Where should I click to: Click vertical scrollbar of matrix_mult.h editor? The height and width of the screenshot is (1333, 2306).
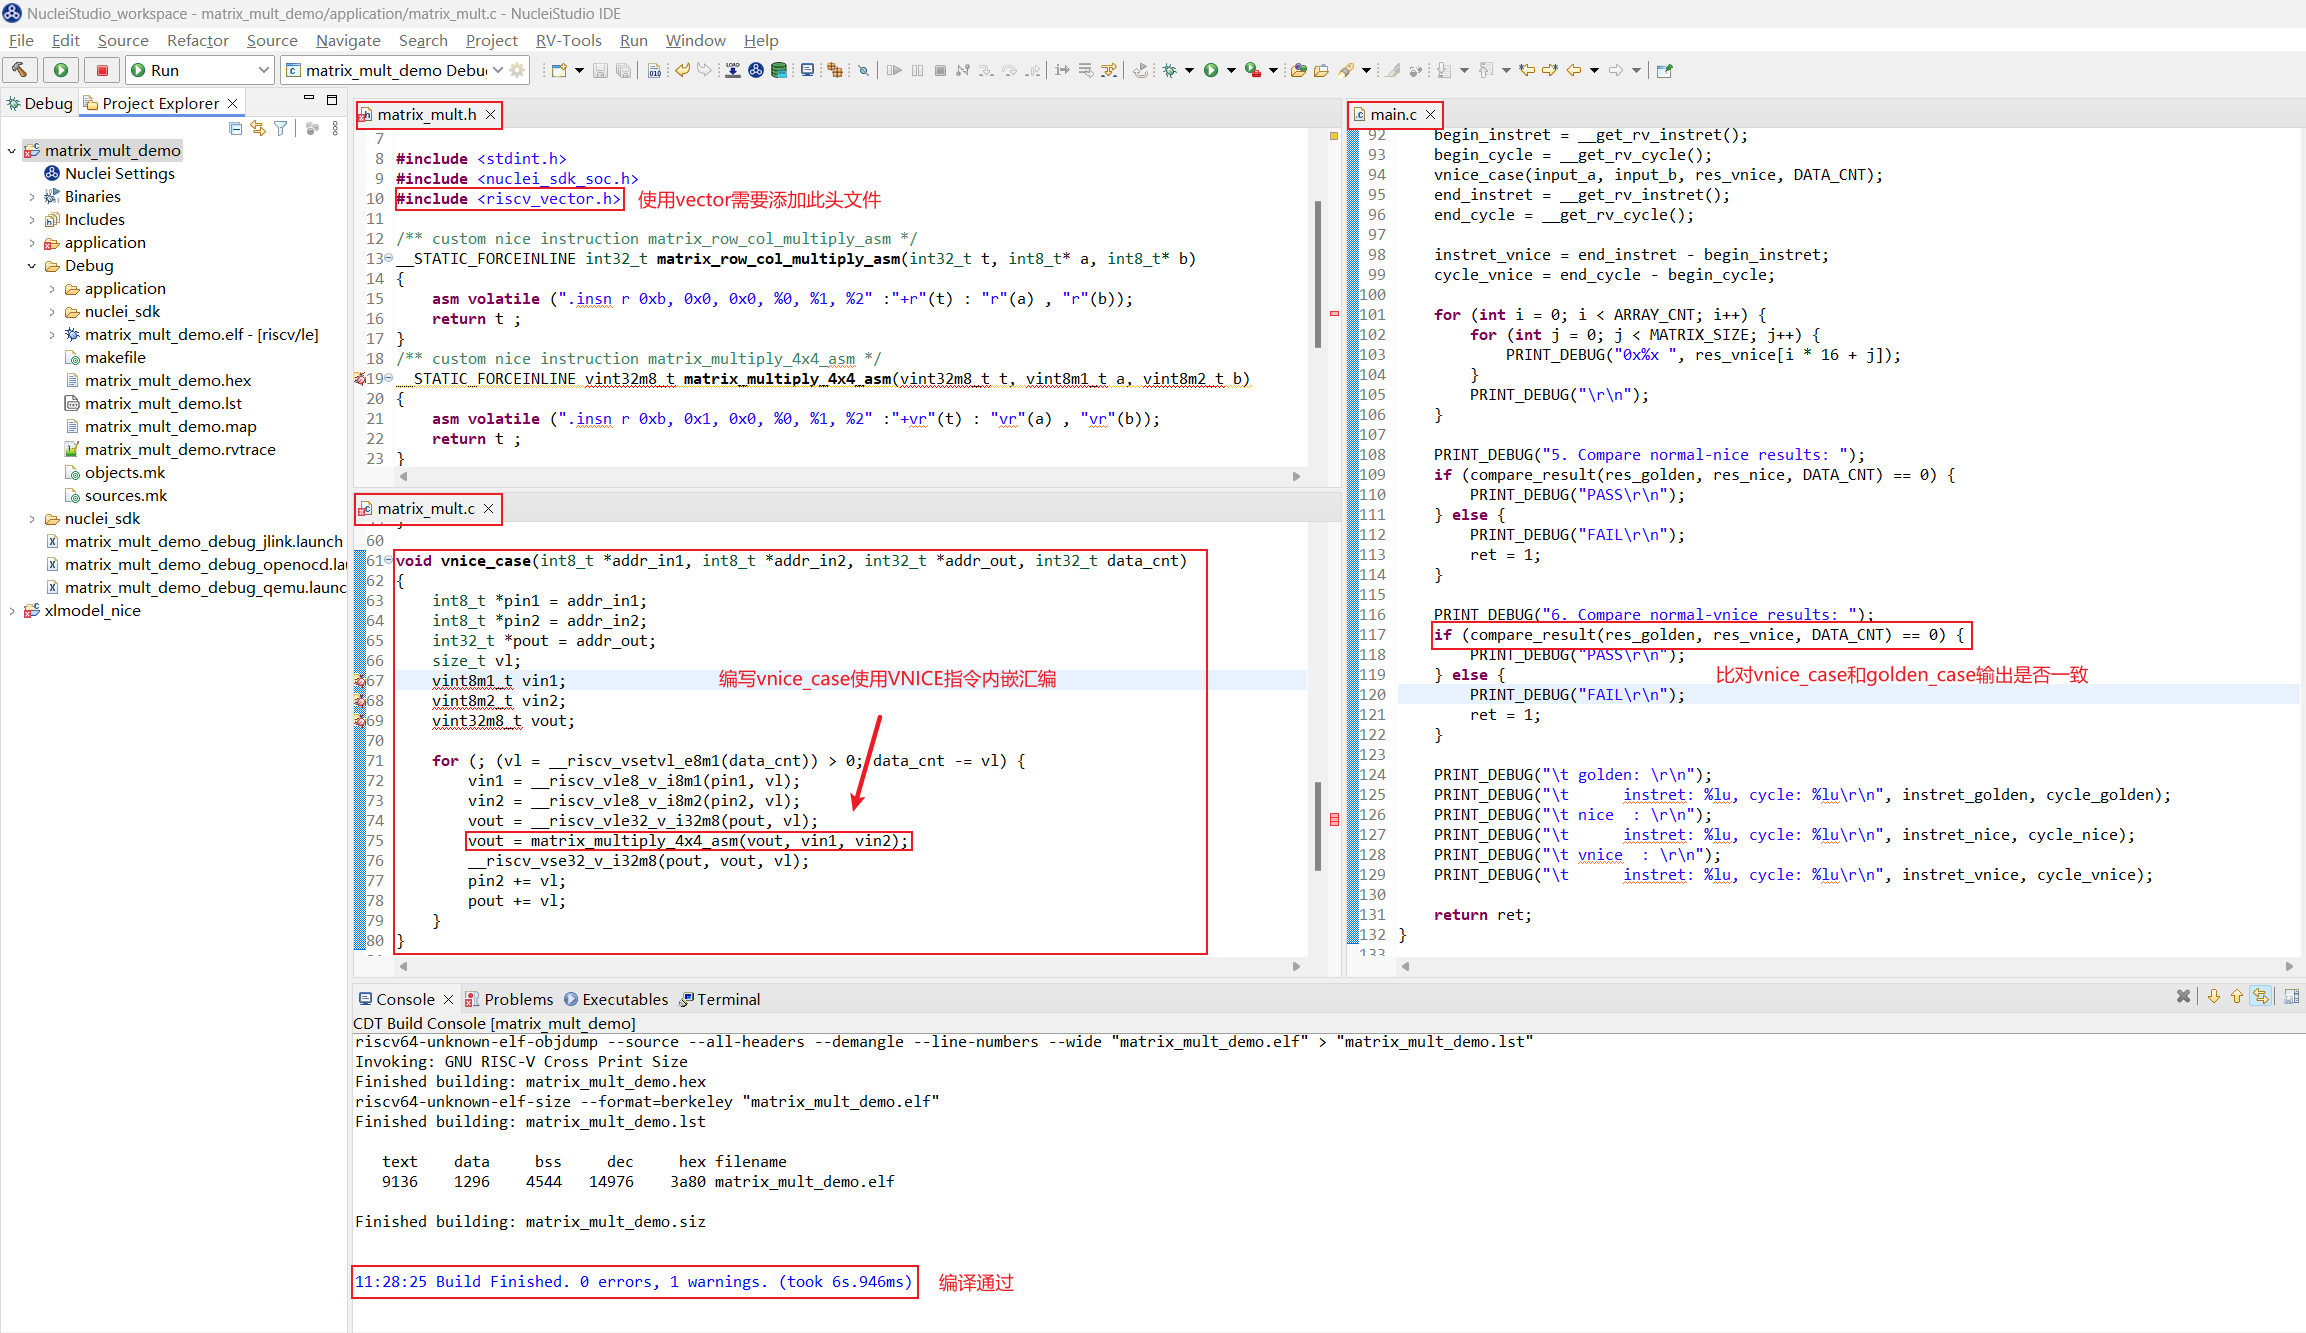(x=1318, y=275)
